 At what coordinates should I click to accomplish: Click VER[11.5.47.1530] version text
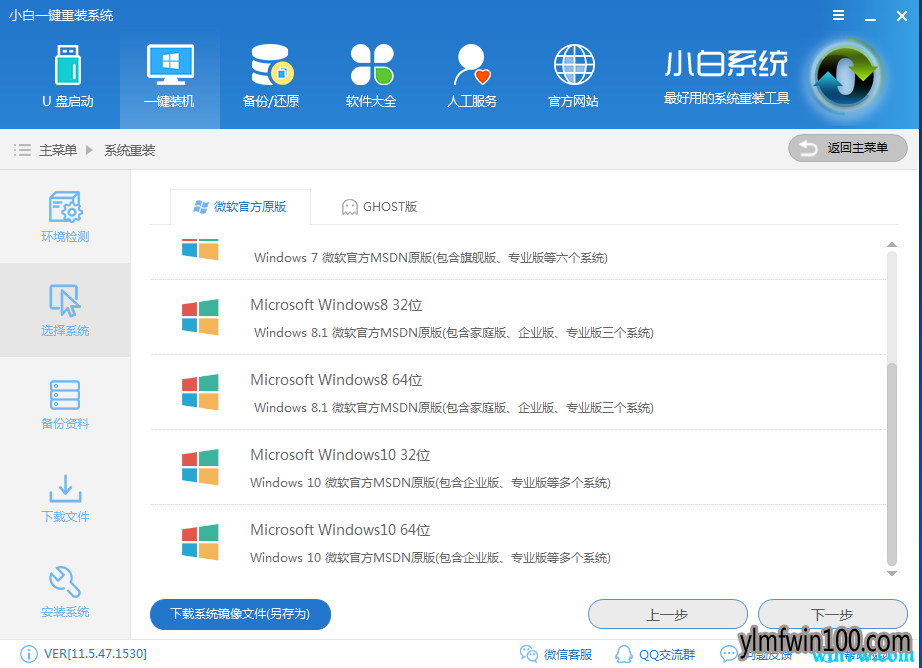tap(95, 654)
